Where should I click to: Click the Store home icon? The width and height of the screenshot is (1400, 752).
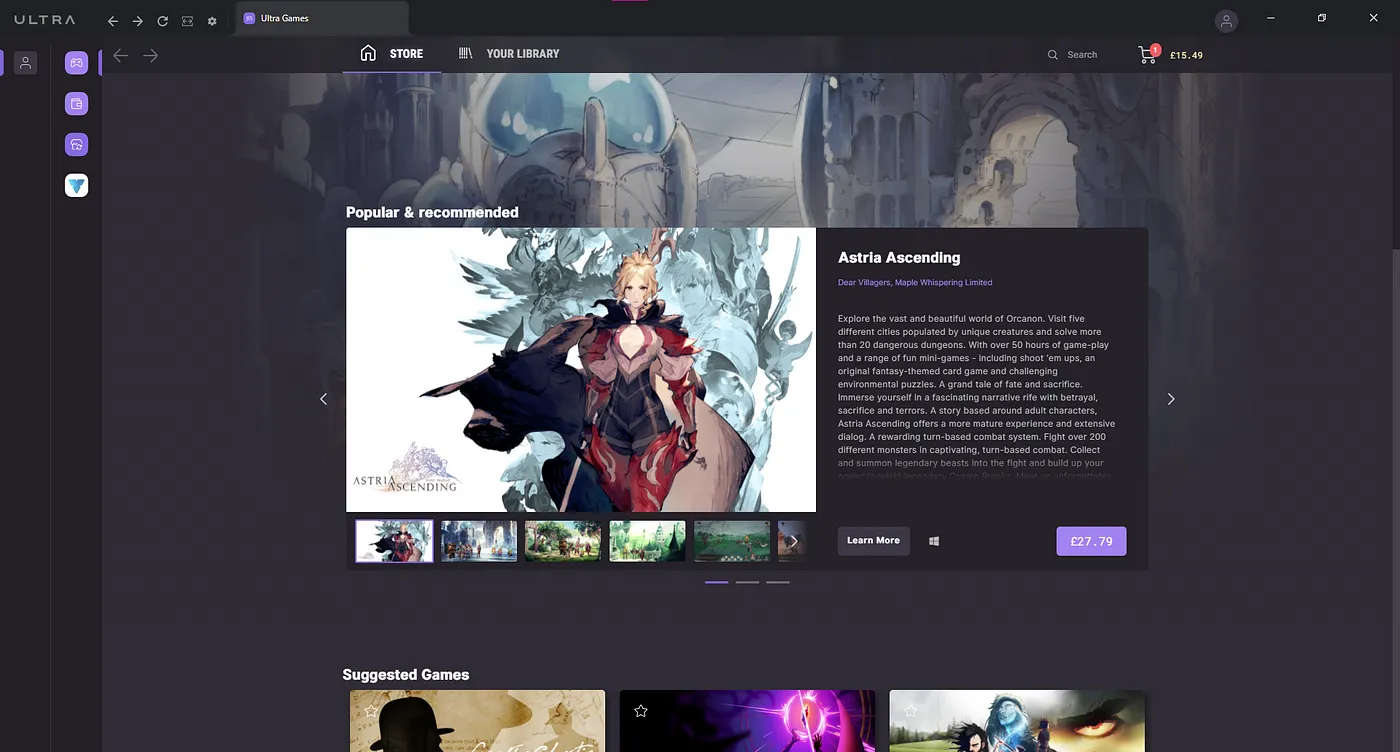coord(368,53)
